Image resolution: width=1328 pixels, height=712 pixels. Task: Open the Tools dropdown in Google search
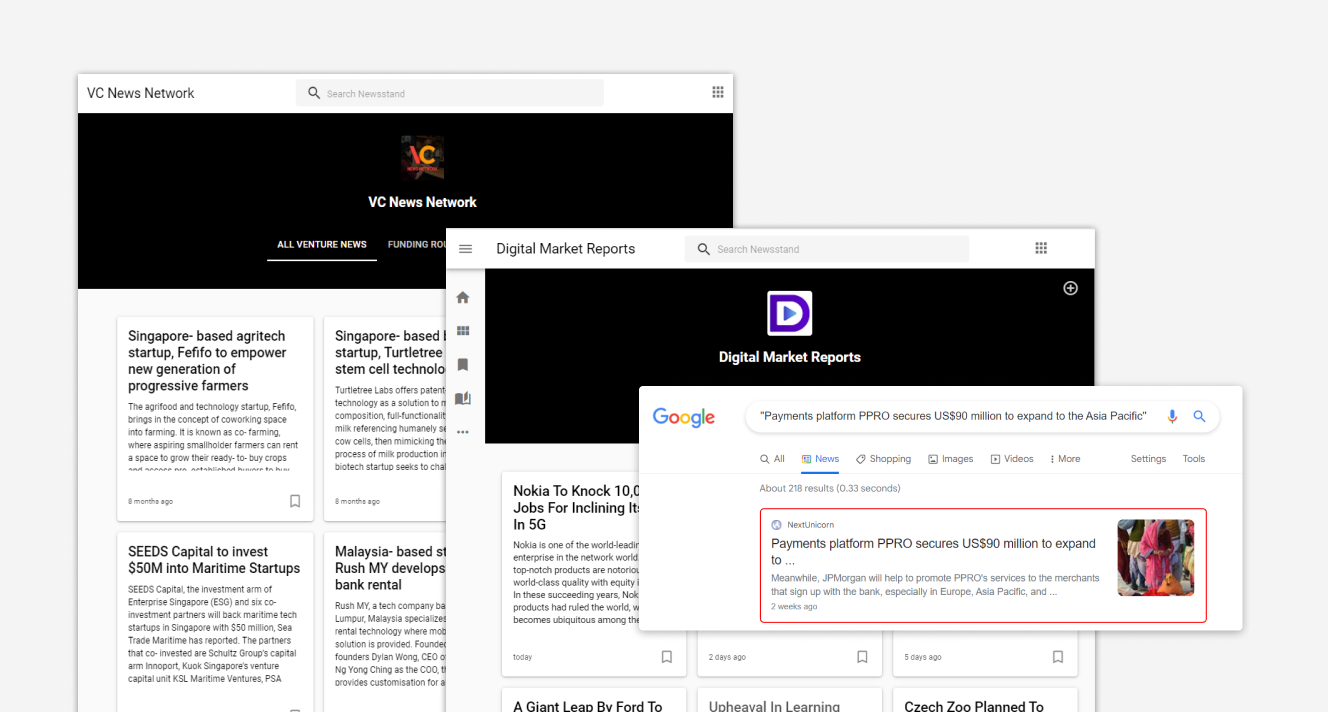pos(1193,458)
